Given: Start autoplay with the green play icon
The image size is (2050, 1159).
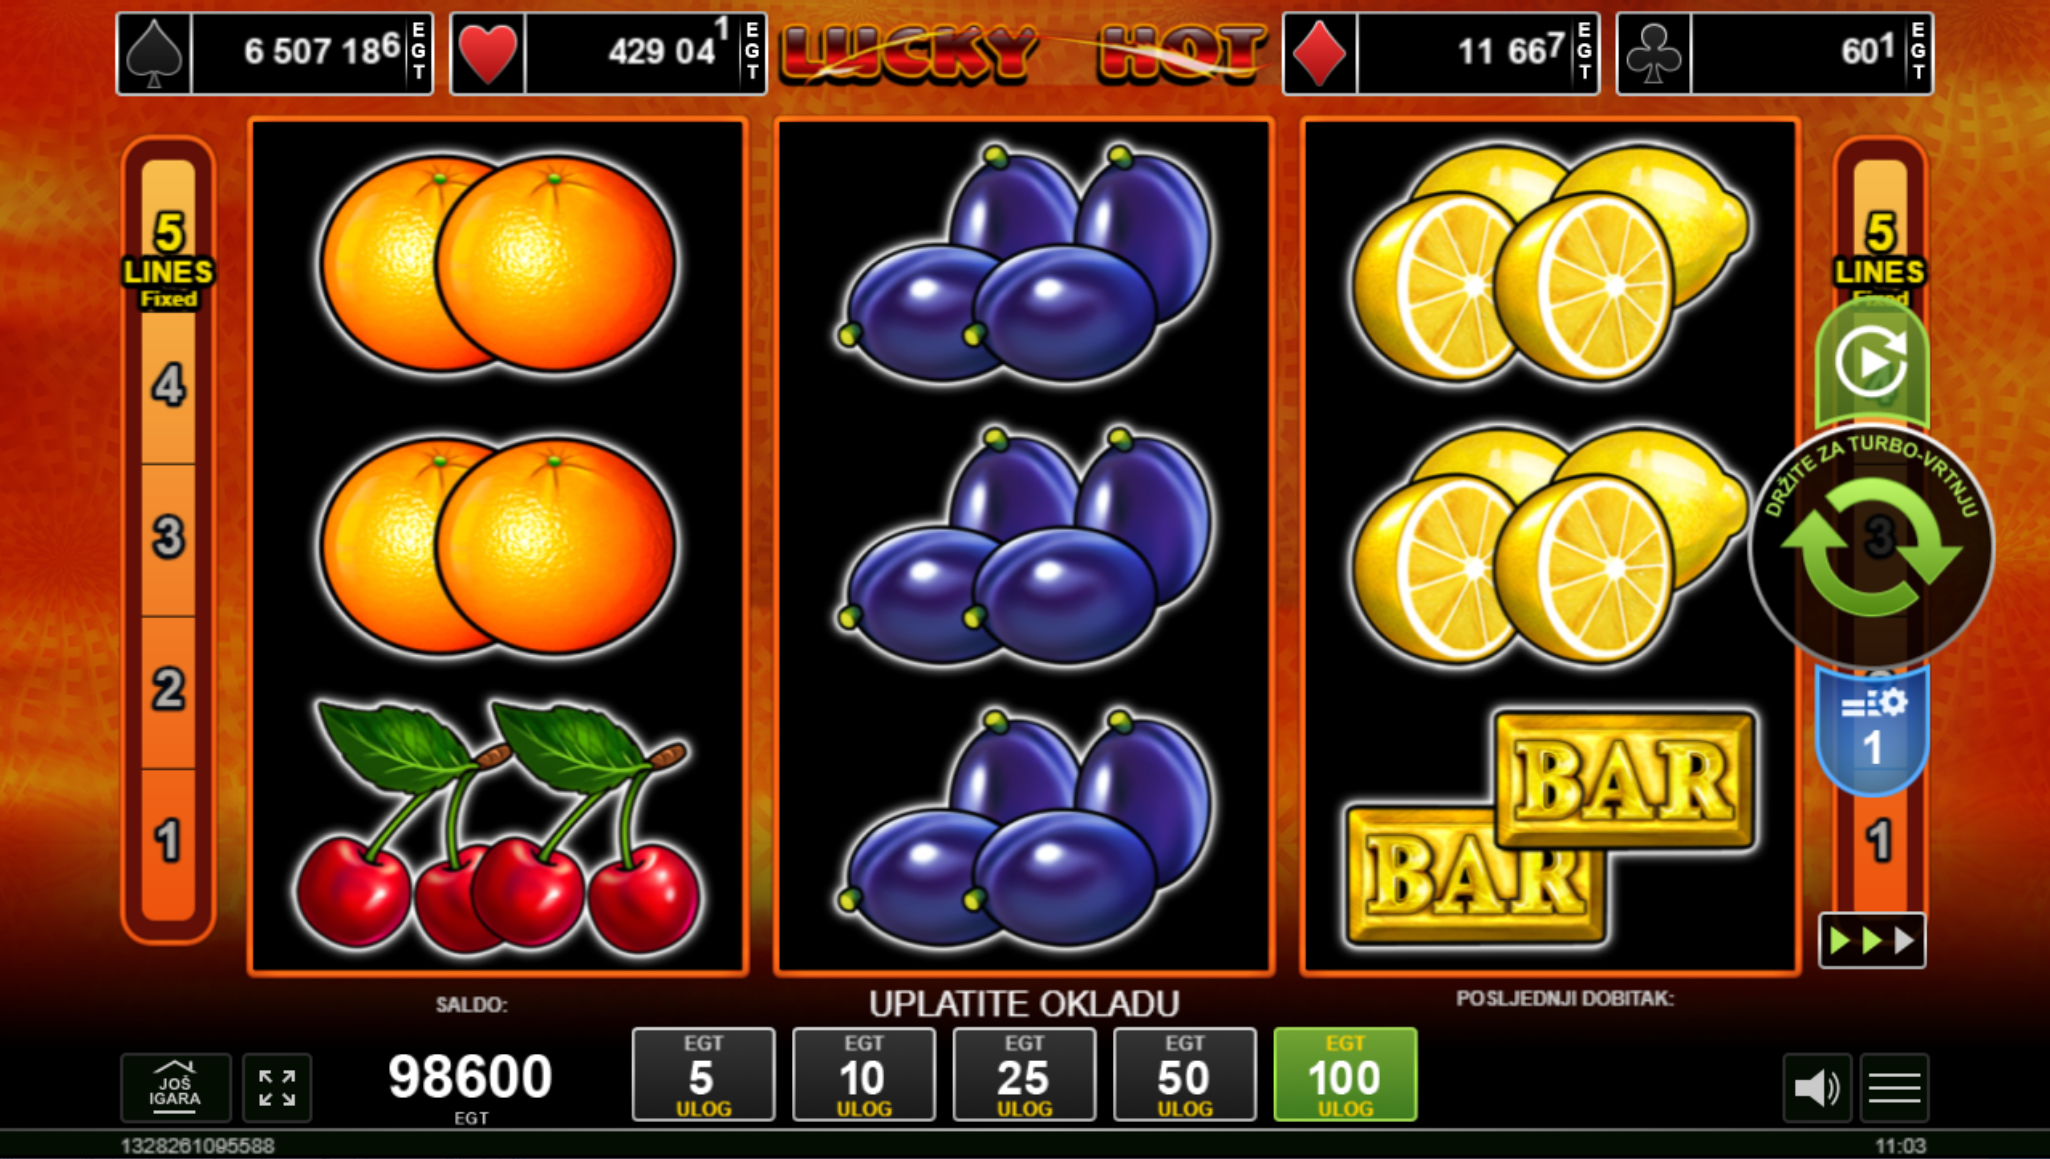Looking at the screenshot, I should tap(1871, 362).
